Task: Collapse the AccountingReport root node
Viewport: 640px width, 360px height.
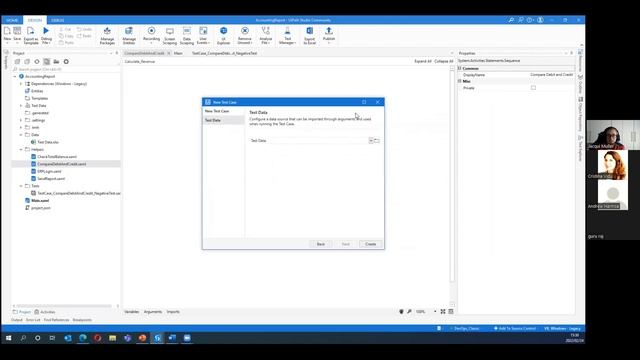Action: tap(15, 76)
